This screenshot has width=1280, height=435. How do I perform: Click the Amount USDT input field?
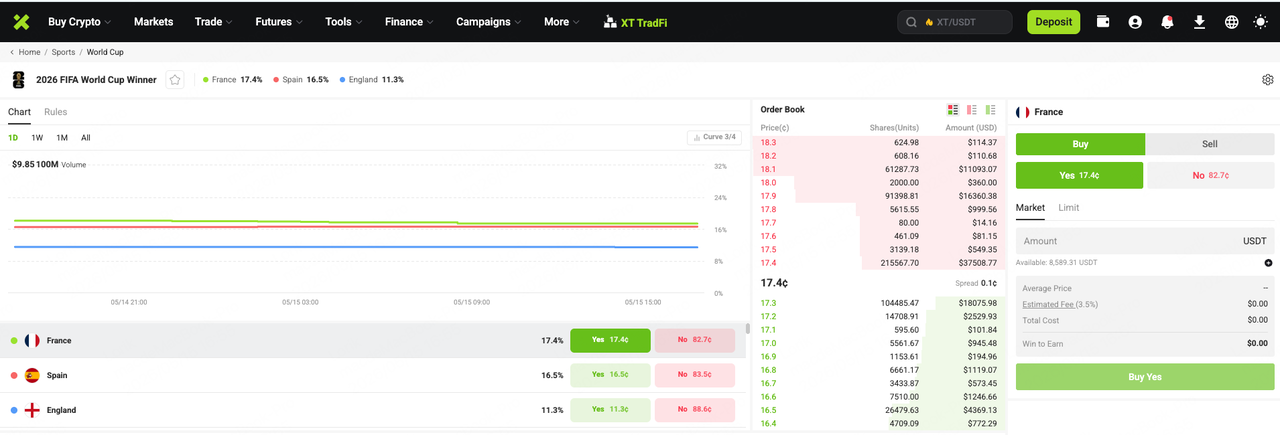click(1145, 241)
